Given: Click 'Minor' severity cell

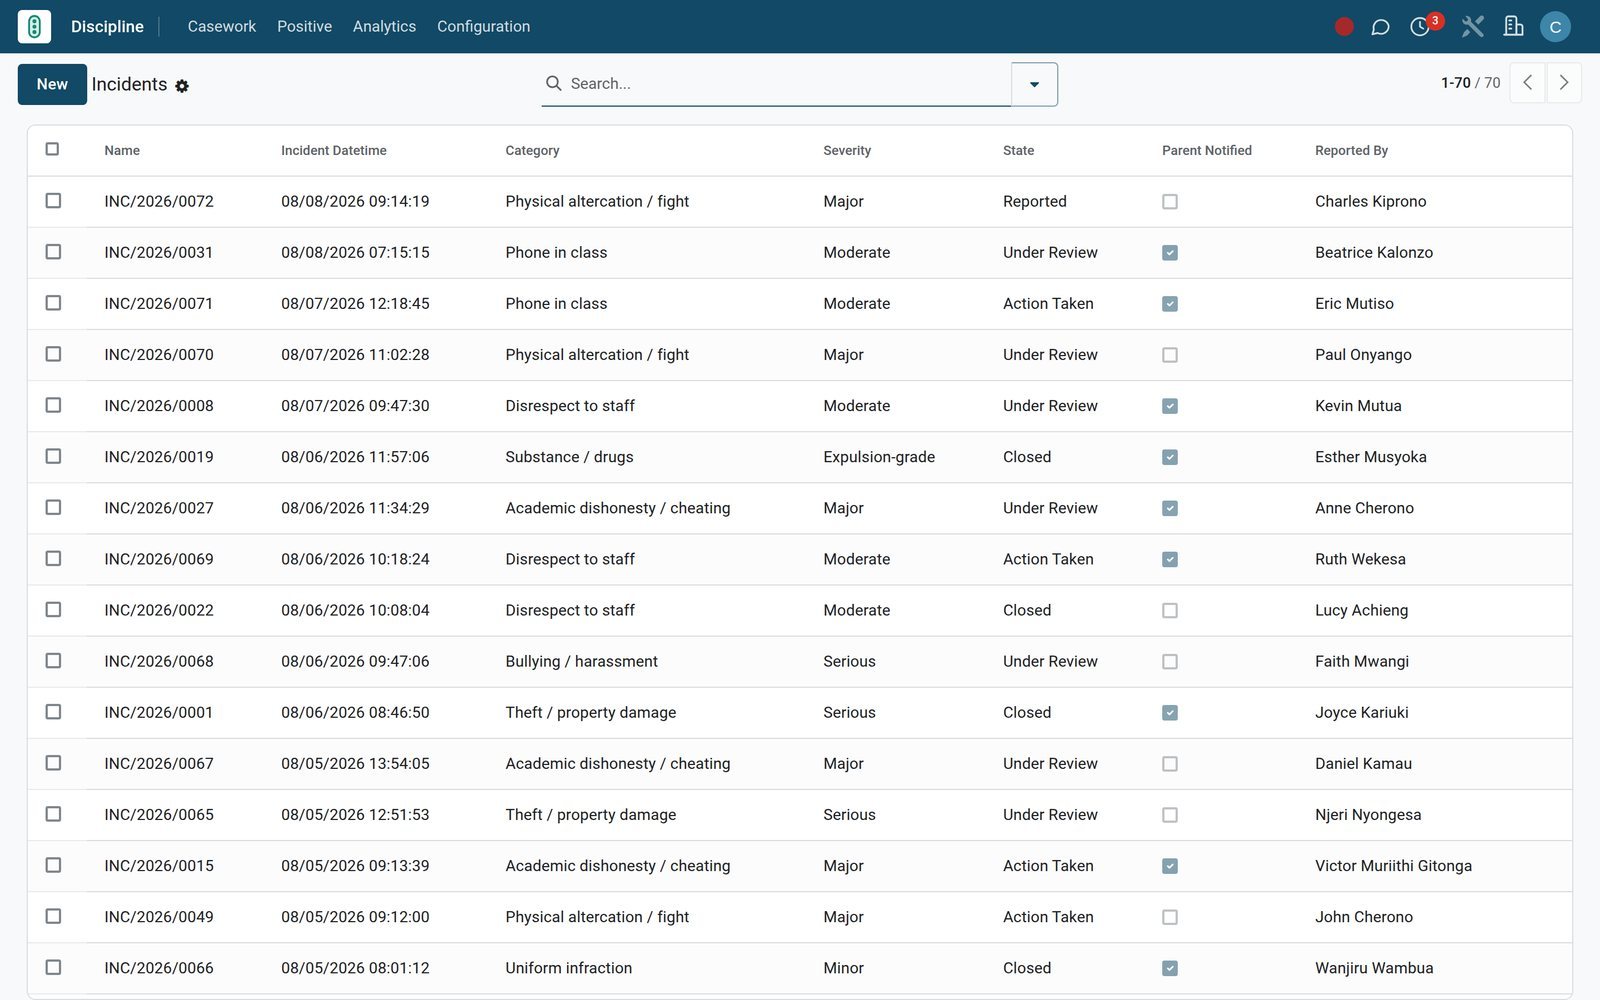Looking at the screenshot, I should (843, 968).
